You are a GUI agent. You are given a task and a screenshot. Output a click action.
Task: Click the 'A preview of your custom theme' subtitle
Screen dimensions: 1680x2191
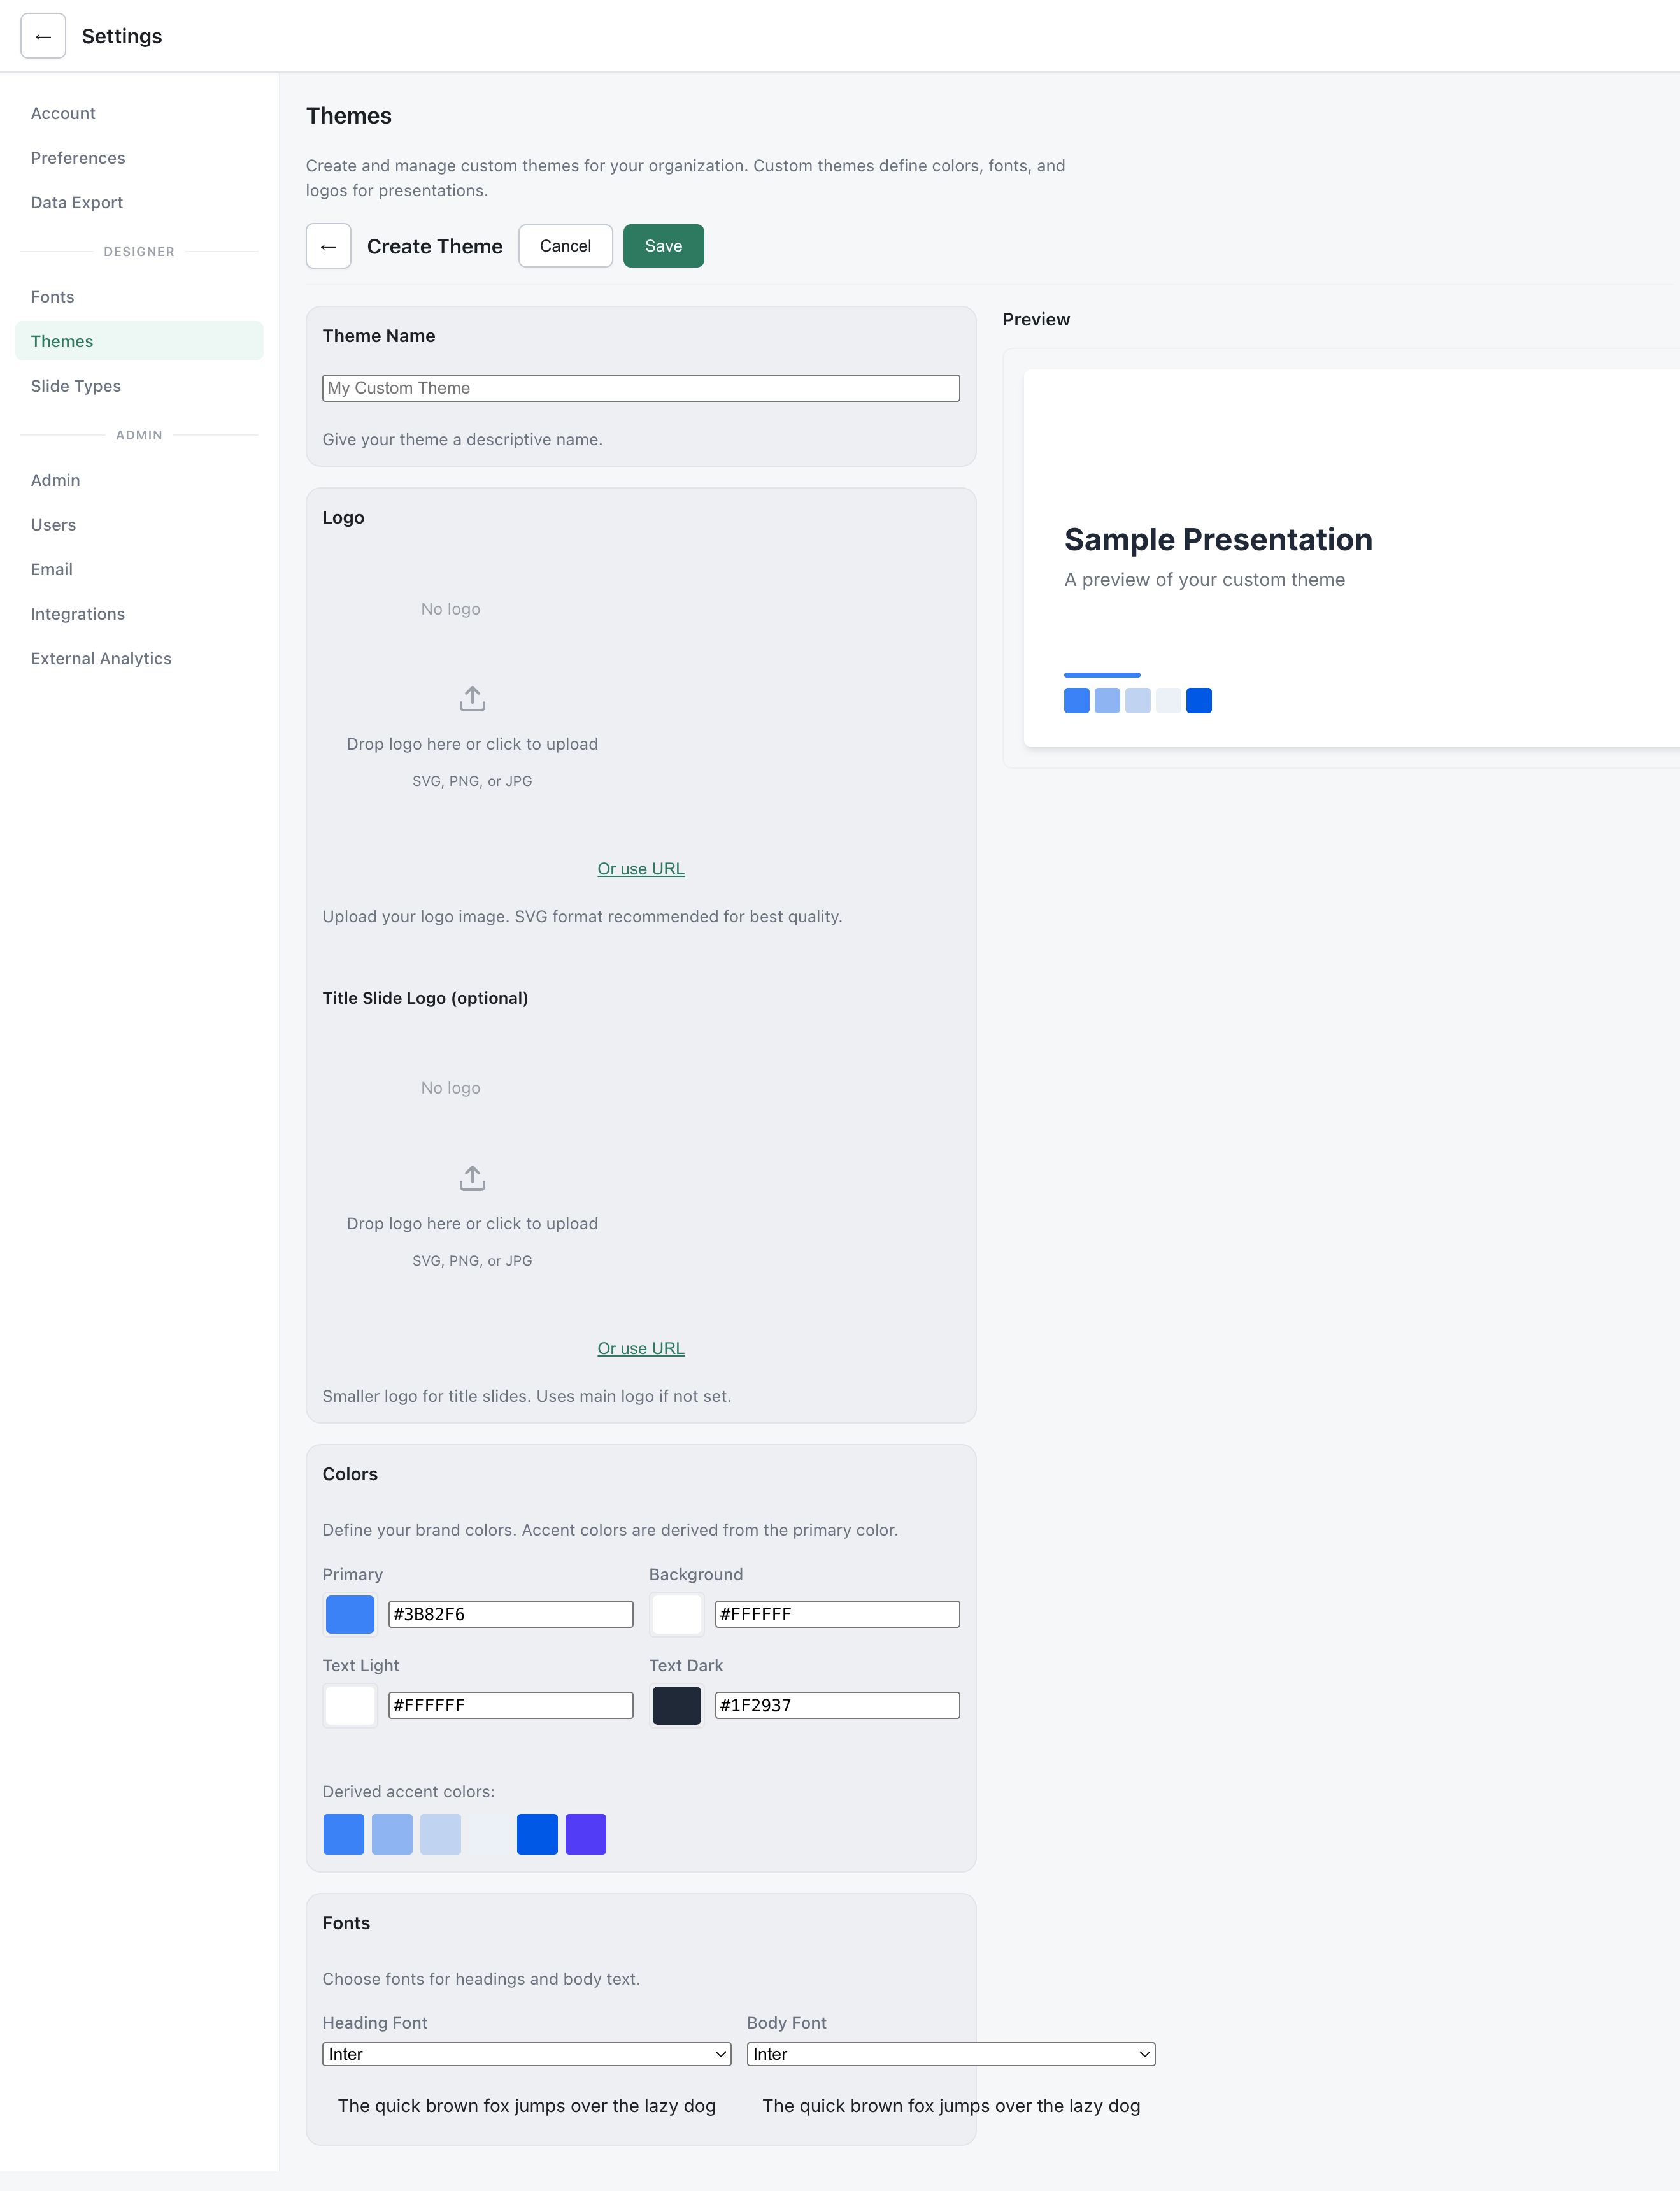click(1204, 580)
